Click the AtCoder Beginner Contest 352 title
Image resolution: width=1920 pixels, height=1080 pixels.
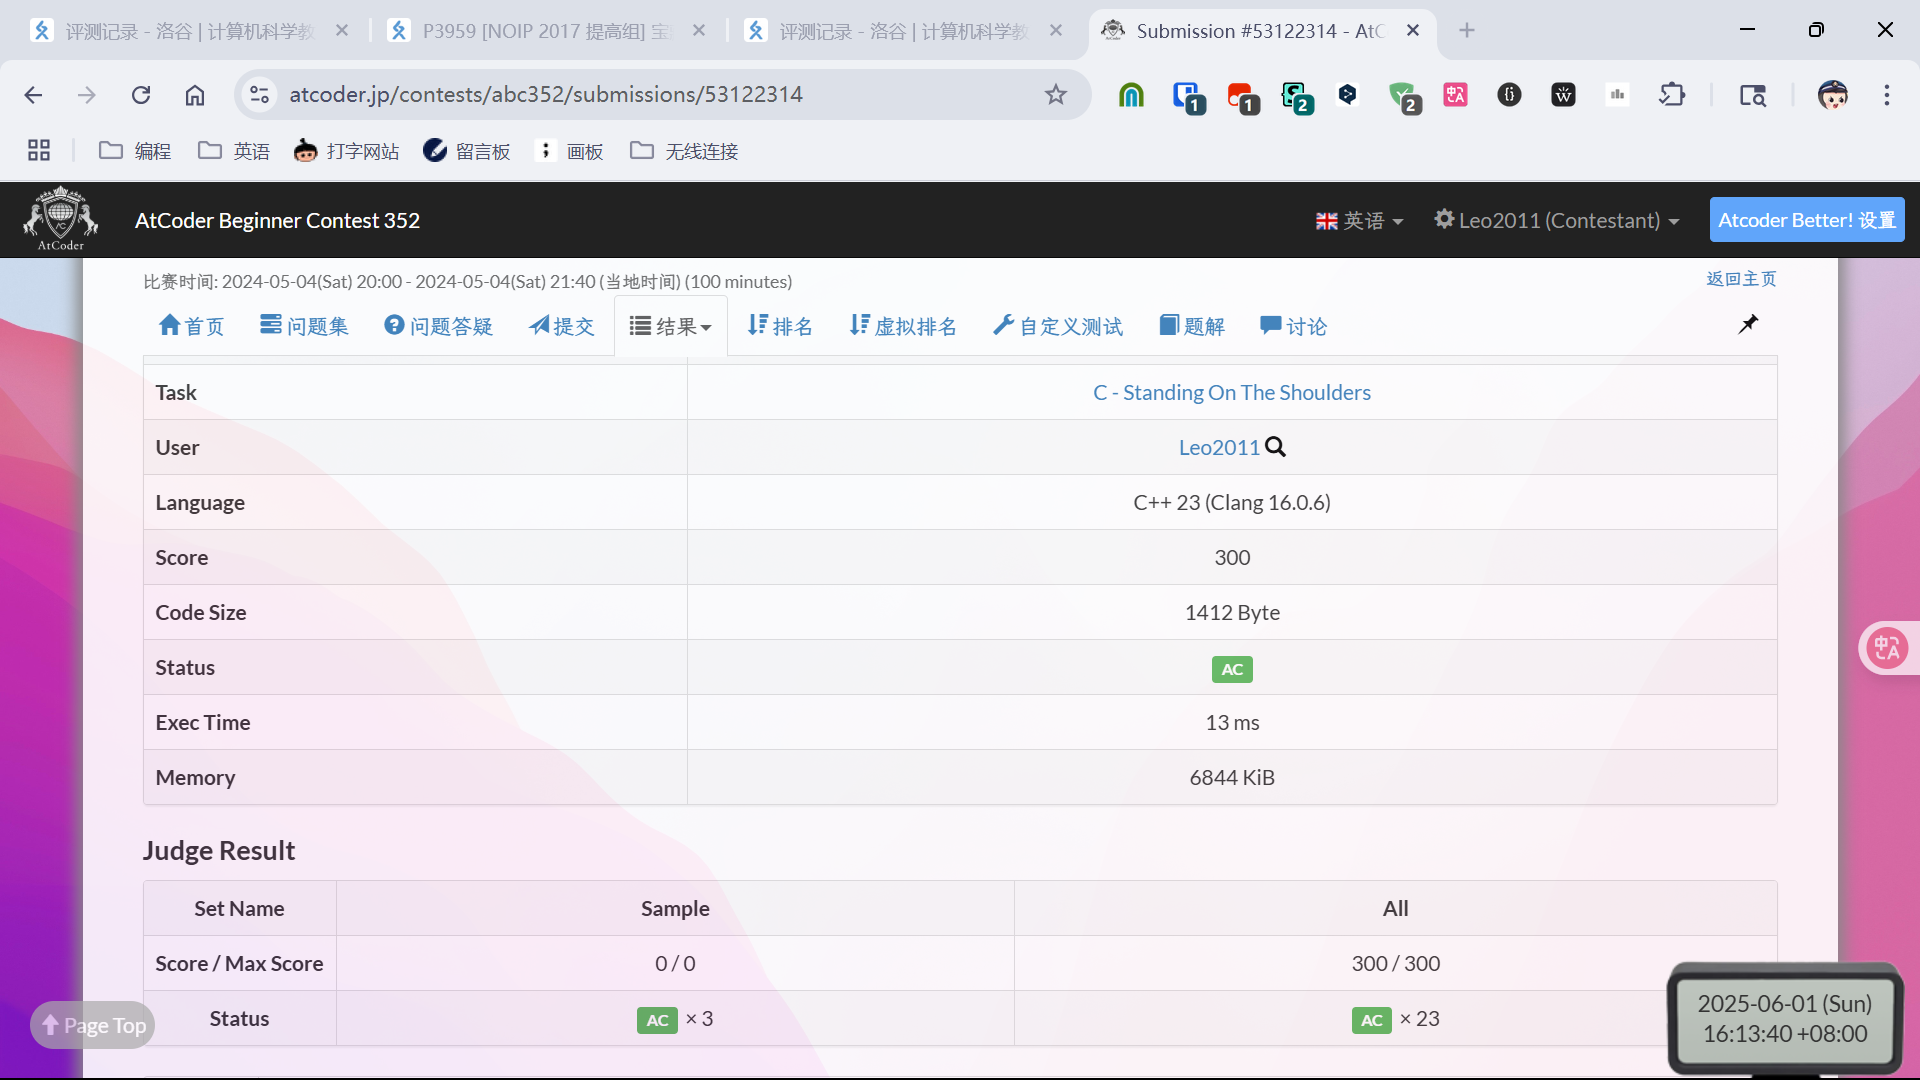pos(277,220)
